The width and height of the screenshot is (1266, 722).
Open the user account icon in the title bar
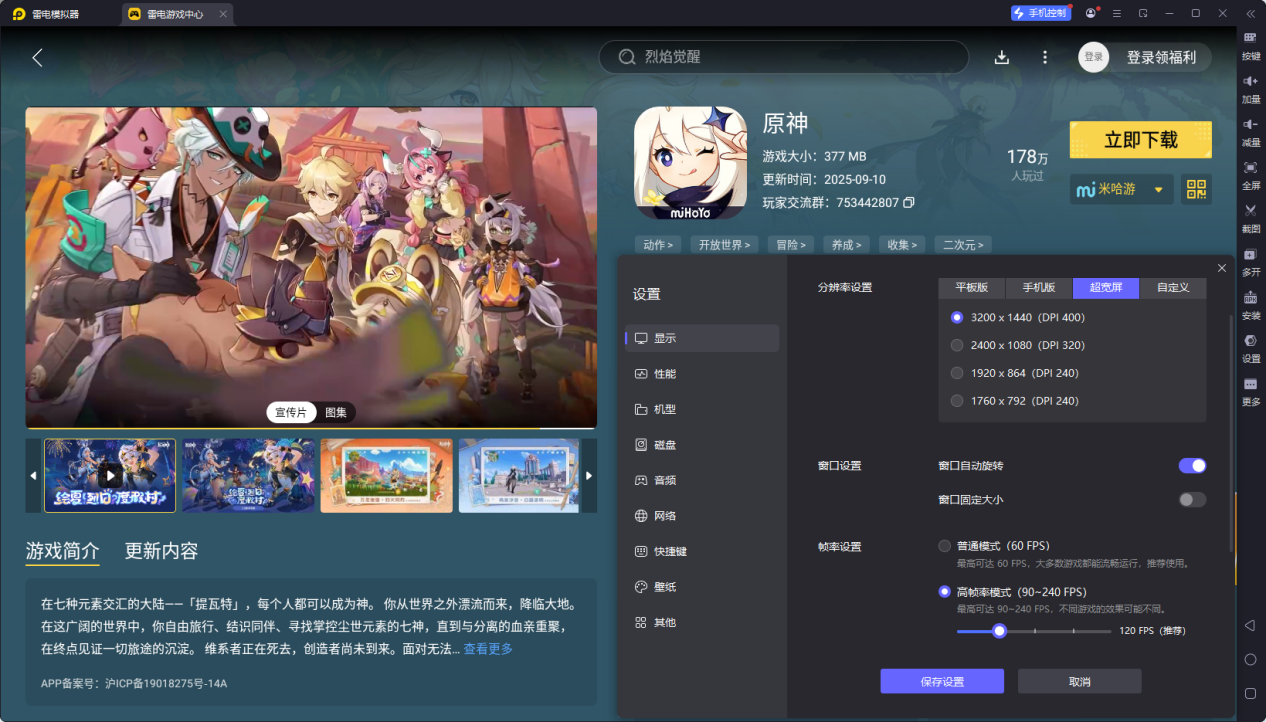click(x=1090, y=13)
